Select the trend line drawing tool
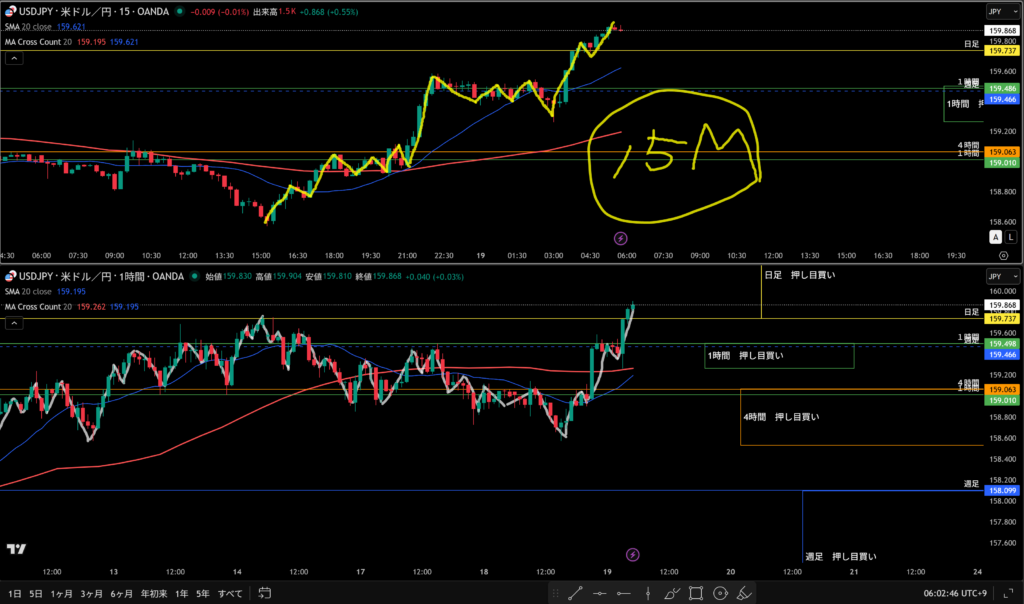This screenshot has height=604, width=1024. pyautogui.click(x=576, y=593)
